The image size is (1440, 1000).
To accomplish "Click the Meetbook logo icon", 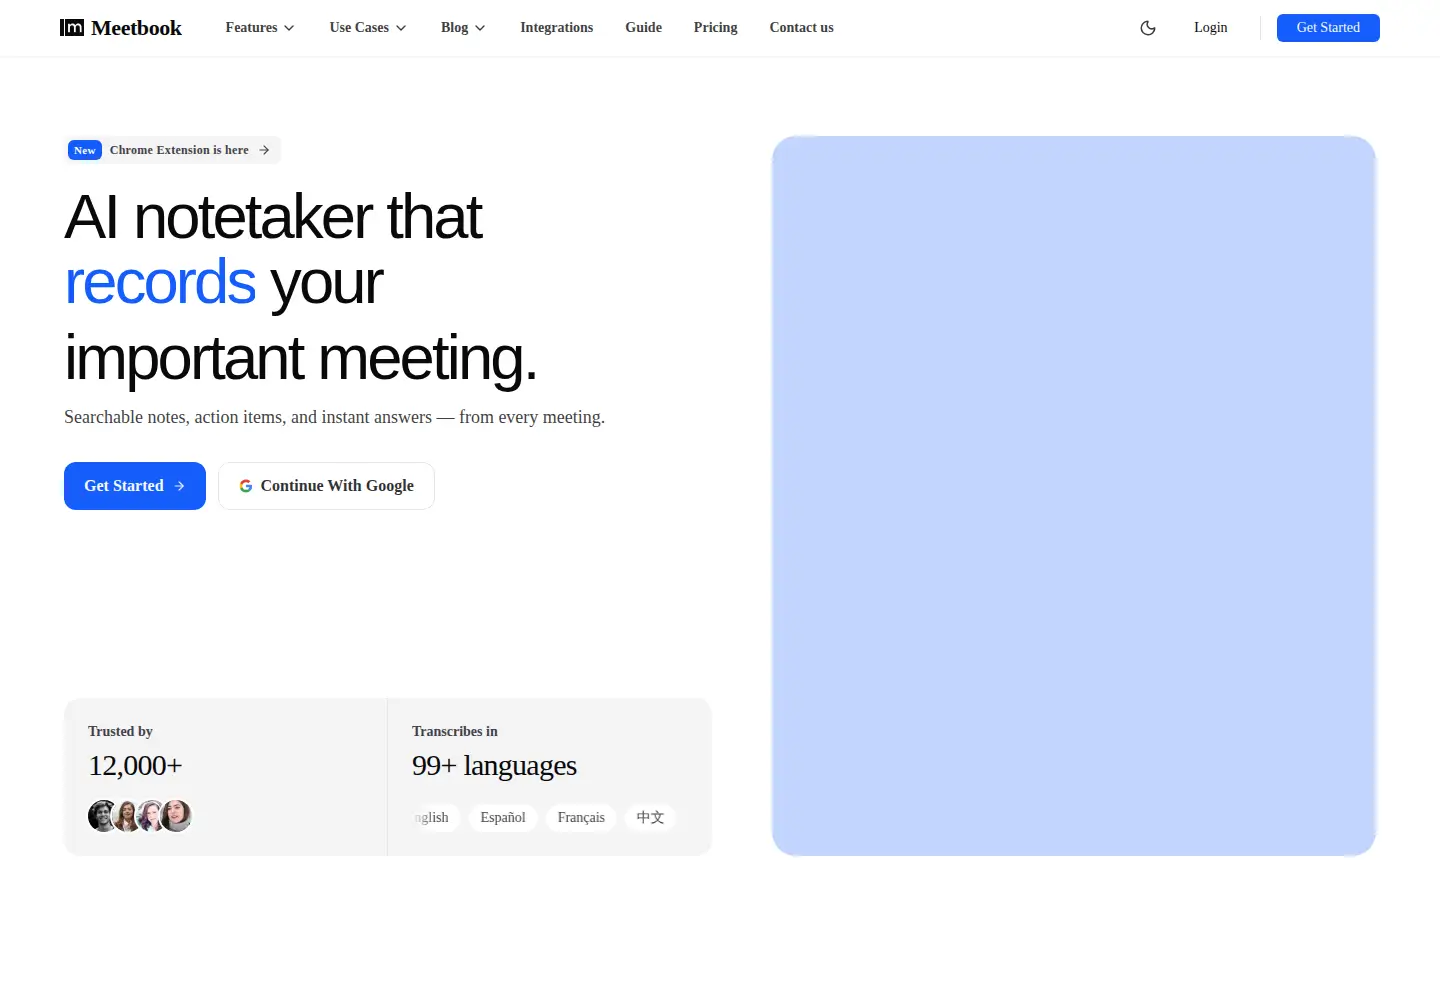I will [x=72, y=28].
